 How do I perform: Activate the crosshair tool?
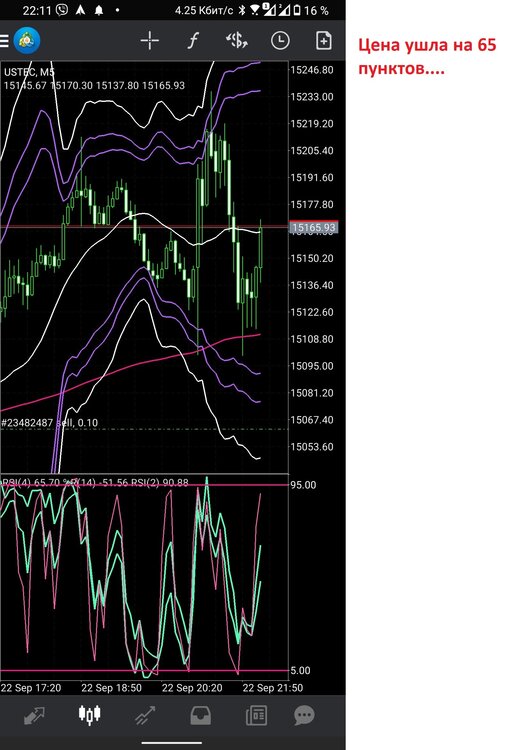150,41
